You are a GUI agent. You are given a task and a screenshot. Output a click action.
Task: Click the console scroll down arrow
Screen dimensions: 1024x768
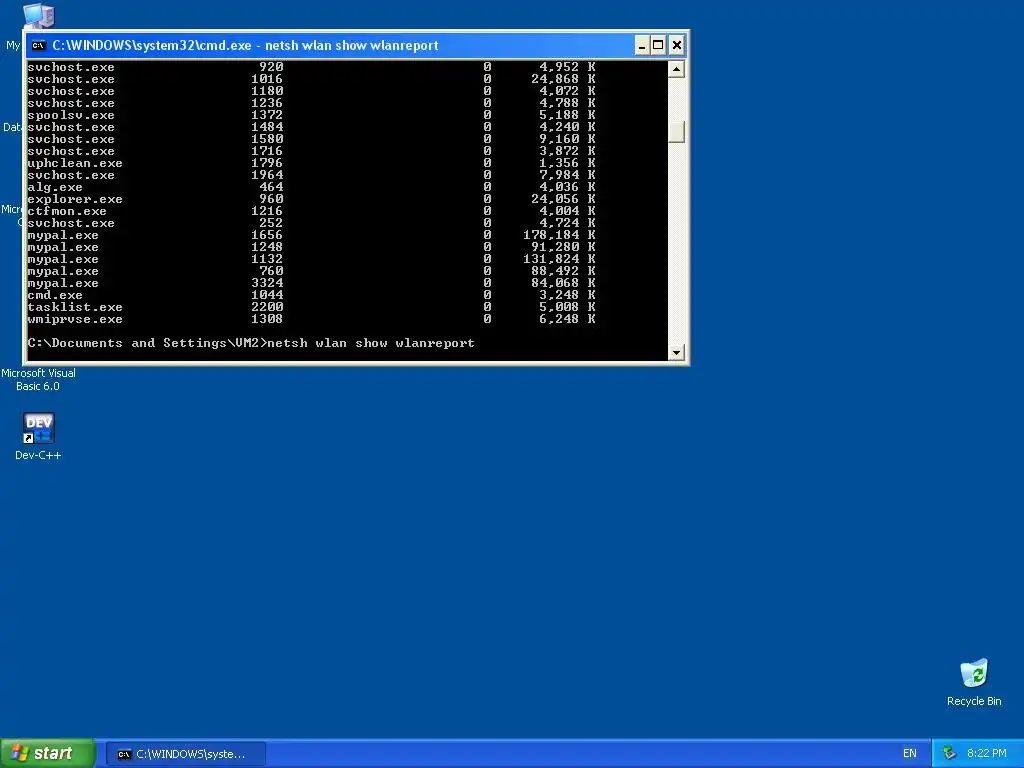click(677, 352)
